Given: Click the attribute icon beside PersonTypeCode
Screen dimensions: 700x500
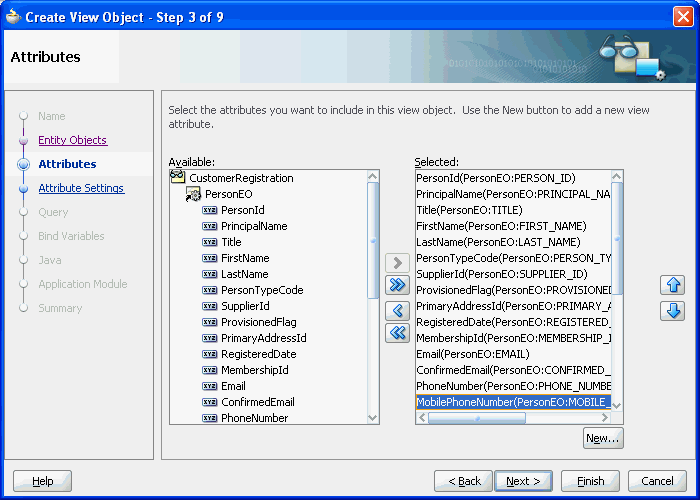Looking at the screenshot, I should (x=209, y=290).
